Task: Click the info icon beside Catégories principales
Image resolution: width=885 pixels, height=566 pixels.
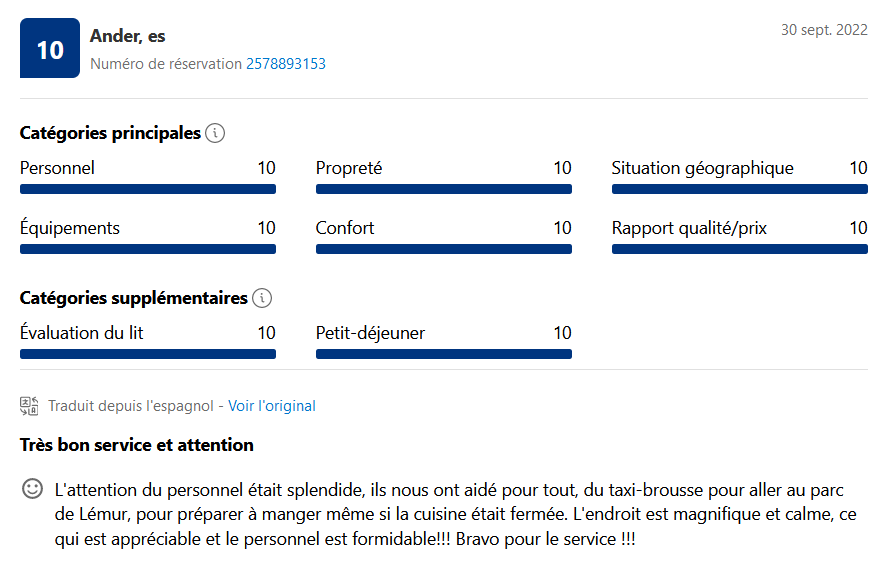Action: pyautogui.click(x=215, y=133)
